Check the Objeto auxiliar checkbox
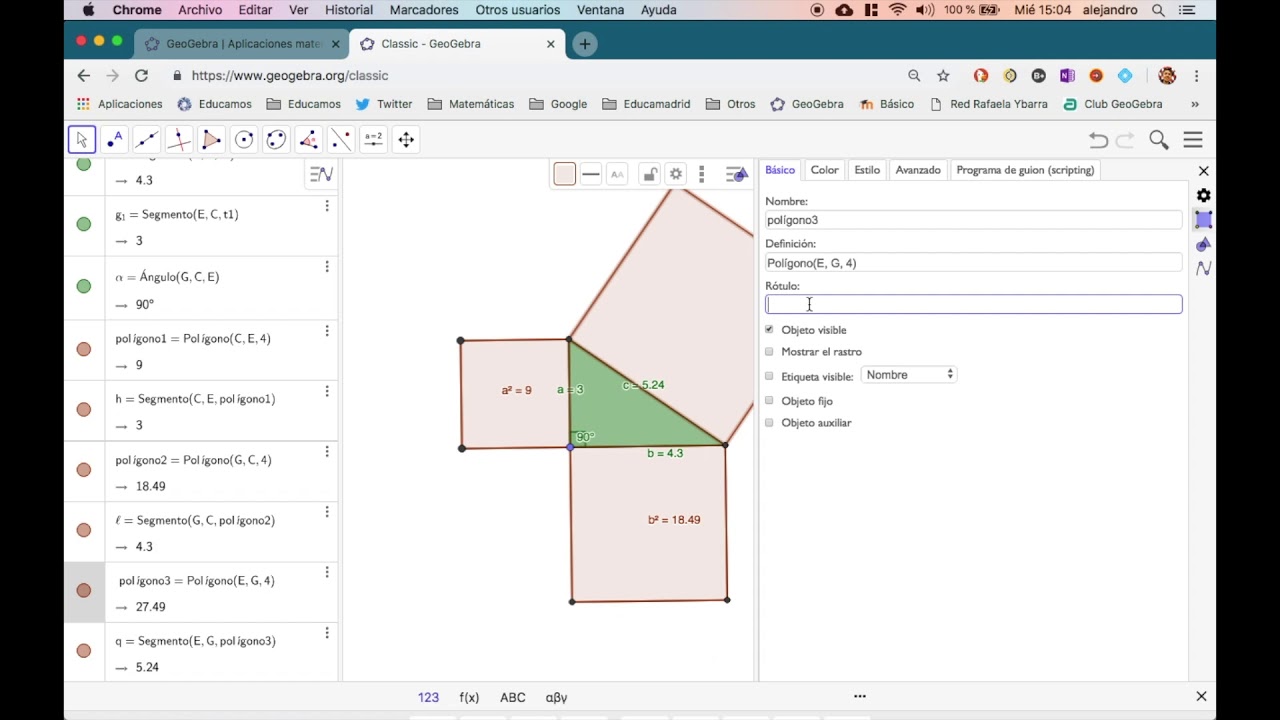Viewport: 1280px width, 720px height. 769,423
